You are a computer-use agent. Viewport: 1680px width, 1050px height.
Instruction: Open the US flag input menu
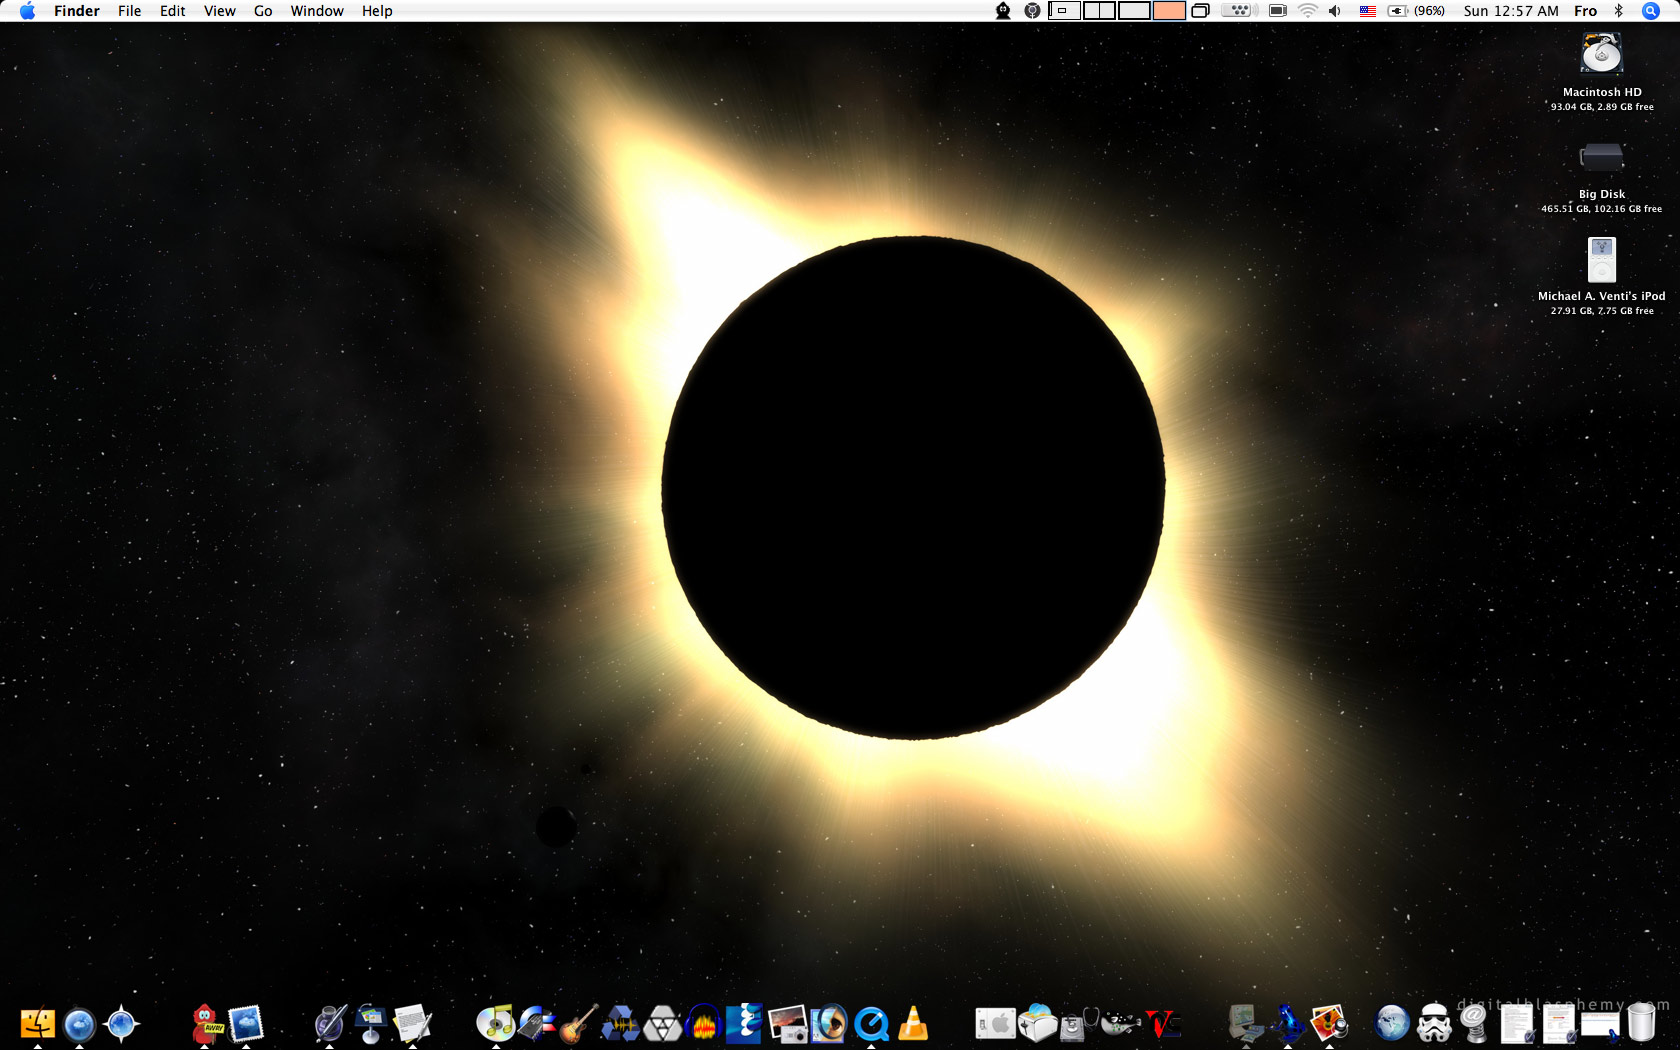[x=1367, y=11]
